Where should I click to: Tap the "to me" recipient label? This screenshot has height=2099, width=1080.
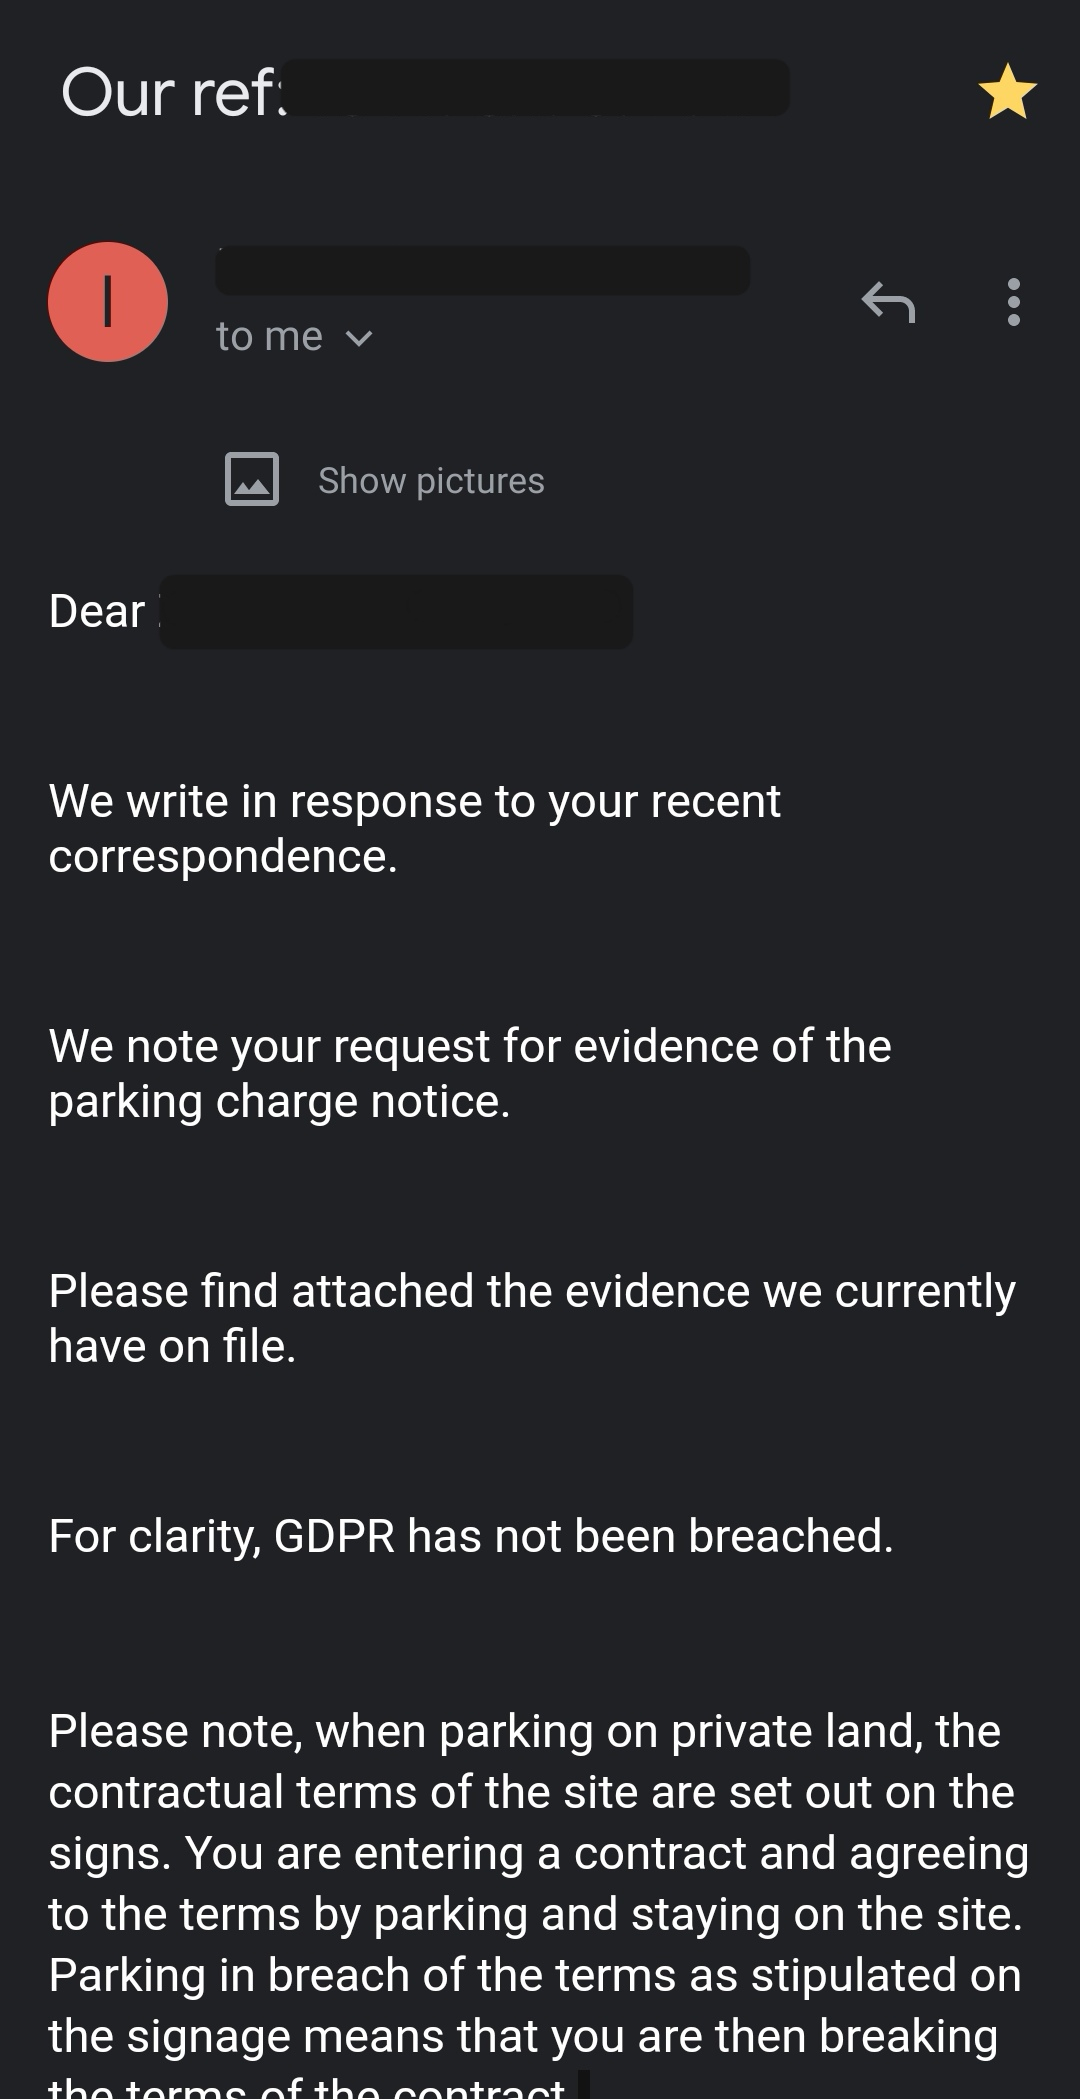coord(269,337)
